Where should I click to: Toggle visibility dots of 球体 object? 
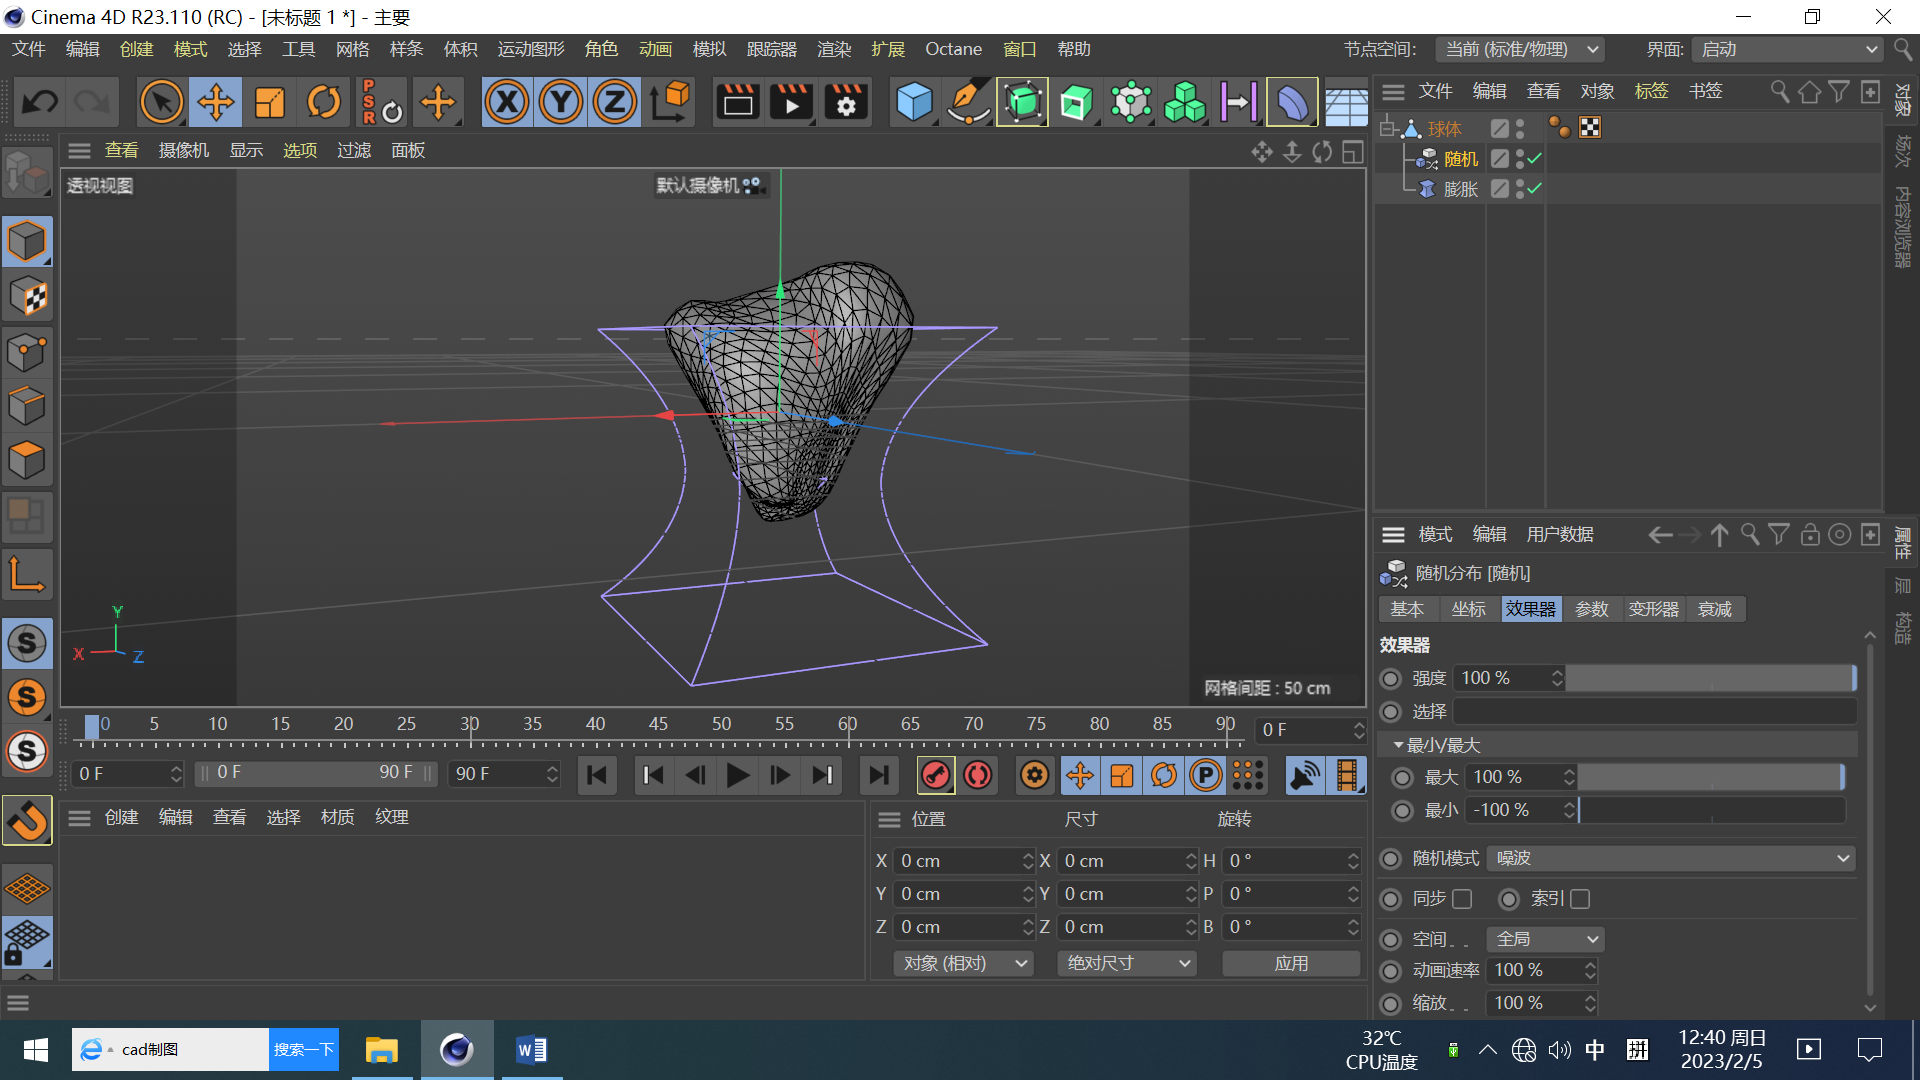[x=1520, y=129]
